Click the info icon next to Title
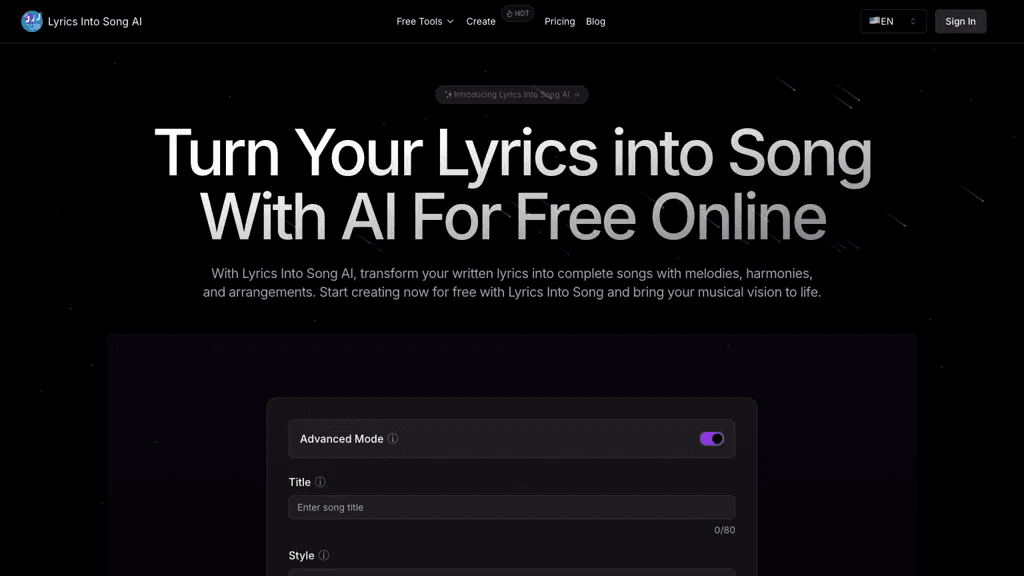Image resolution: width=1024 pixels, height=576 pixels. [320, 482]
